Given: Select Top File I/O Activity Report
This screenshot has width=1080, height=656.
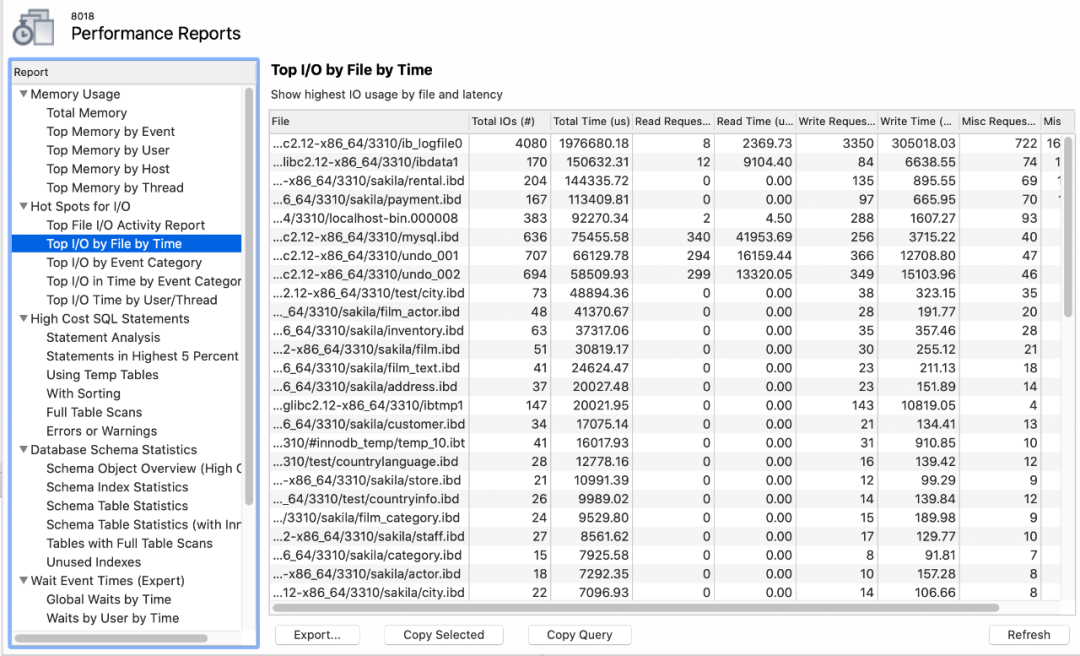Looking at the screenshot, I should (x=125, y=225).
